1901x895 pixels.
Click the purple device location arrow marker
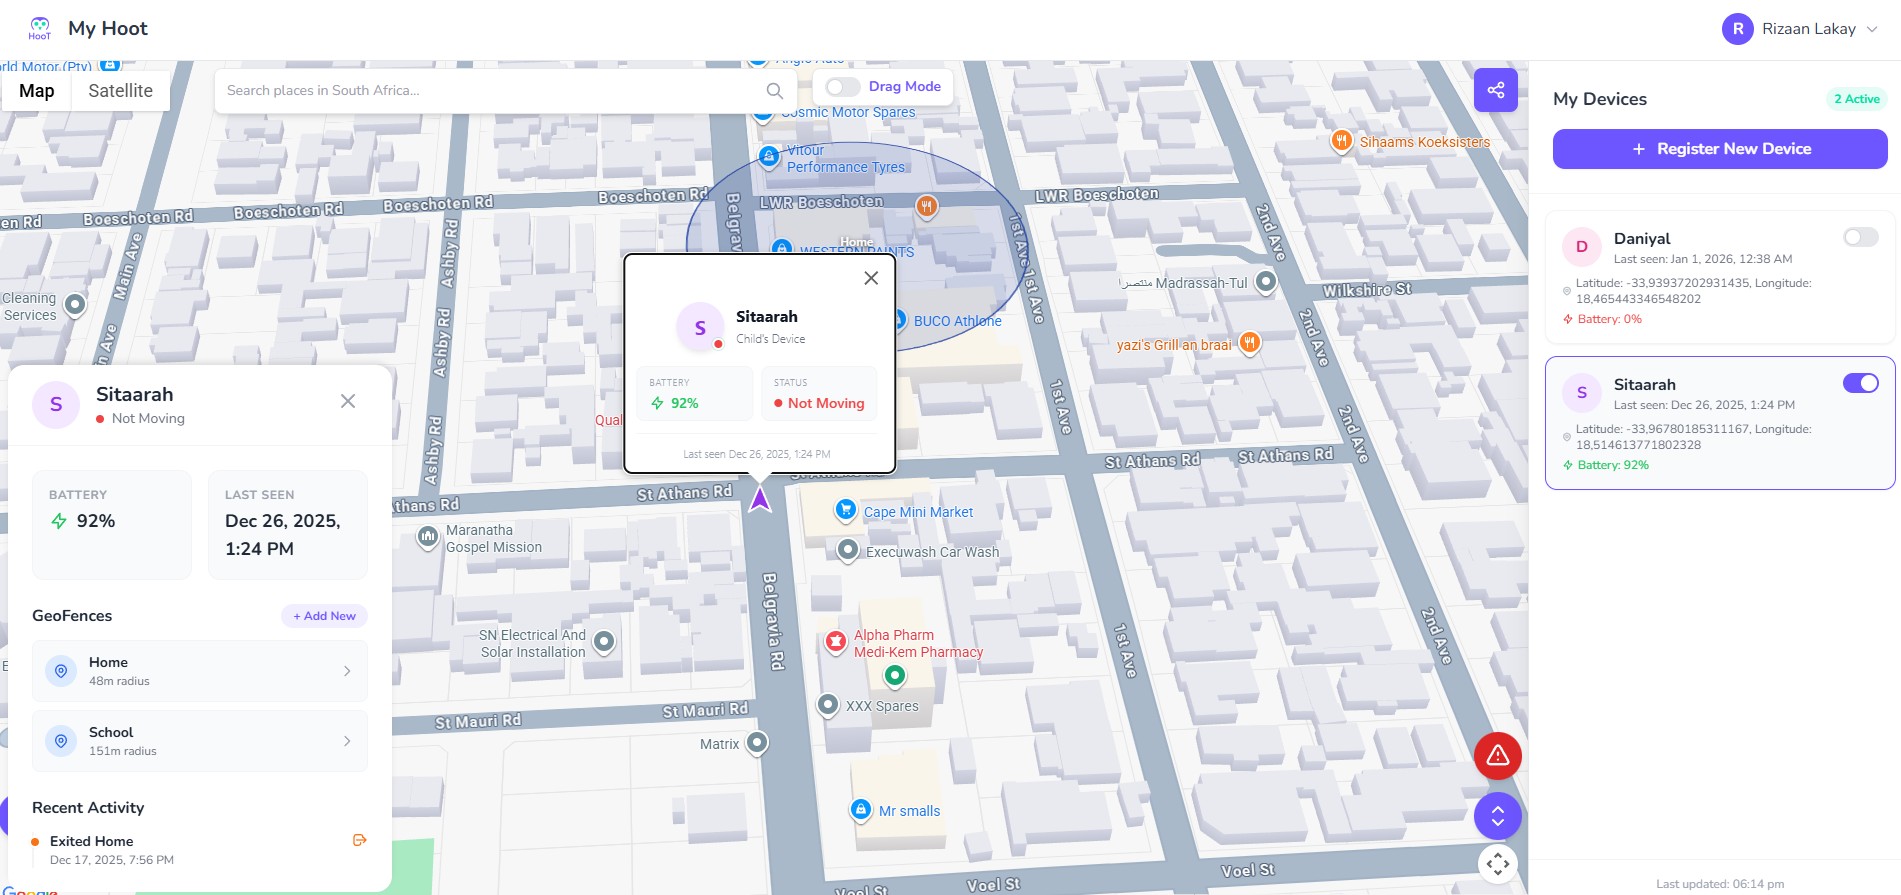(x=760, y=498)
